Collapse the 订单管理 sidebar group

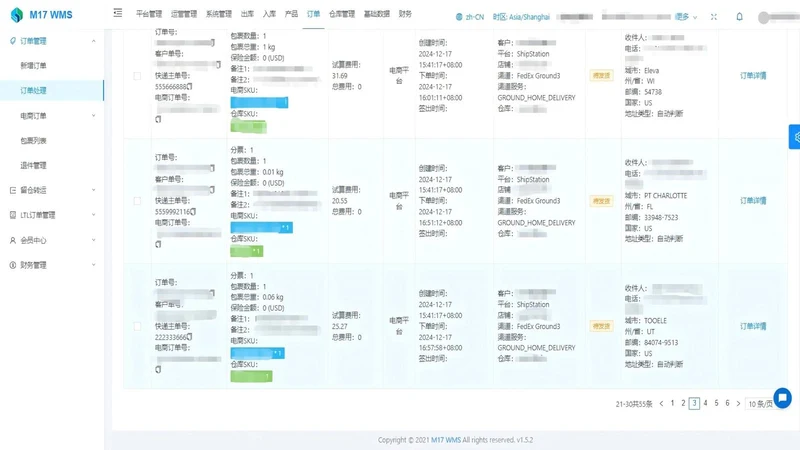pos(93,41)
